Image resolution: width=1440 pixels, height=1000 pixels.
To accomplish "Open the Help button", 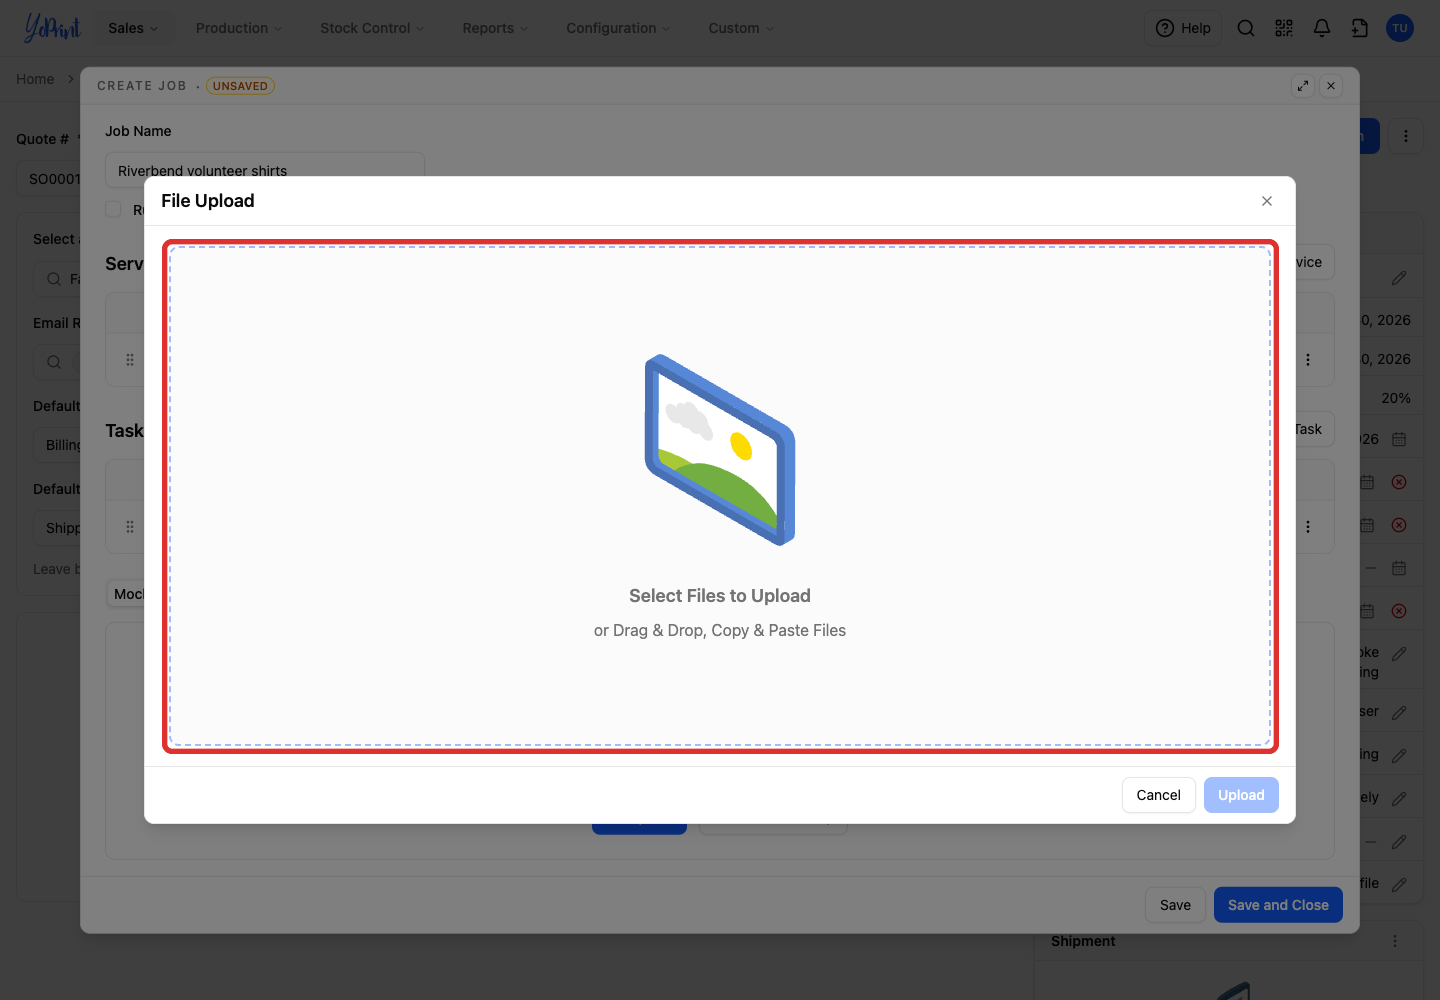I will (x=1183, y=28).
